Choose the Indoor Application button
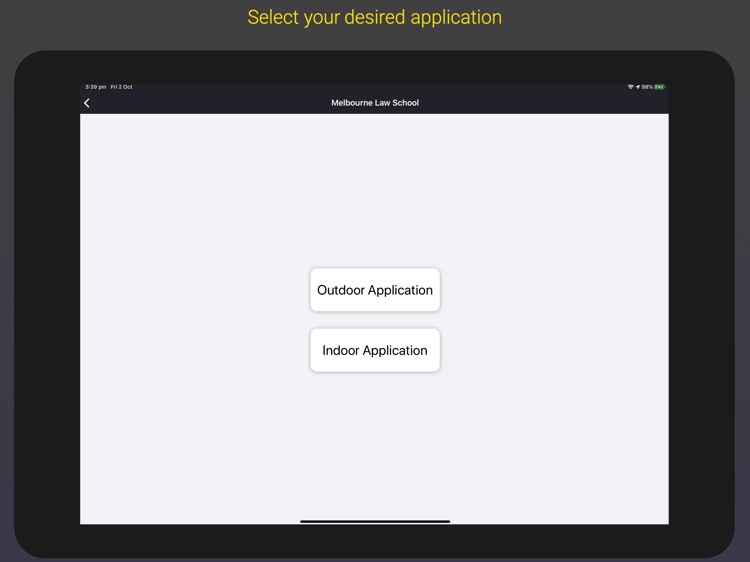The image size is (750, 562). 375,350
